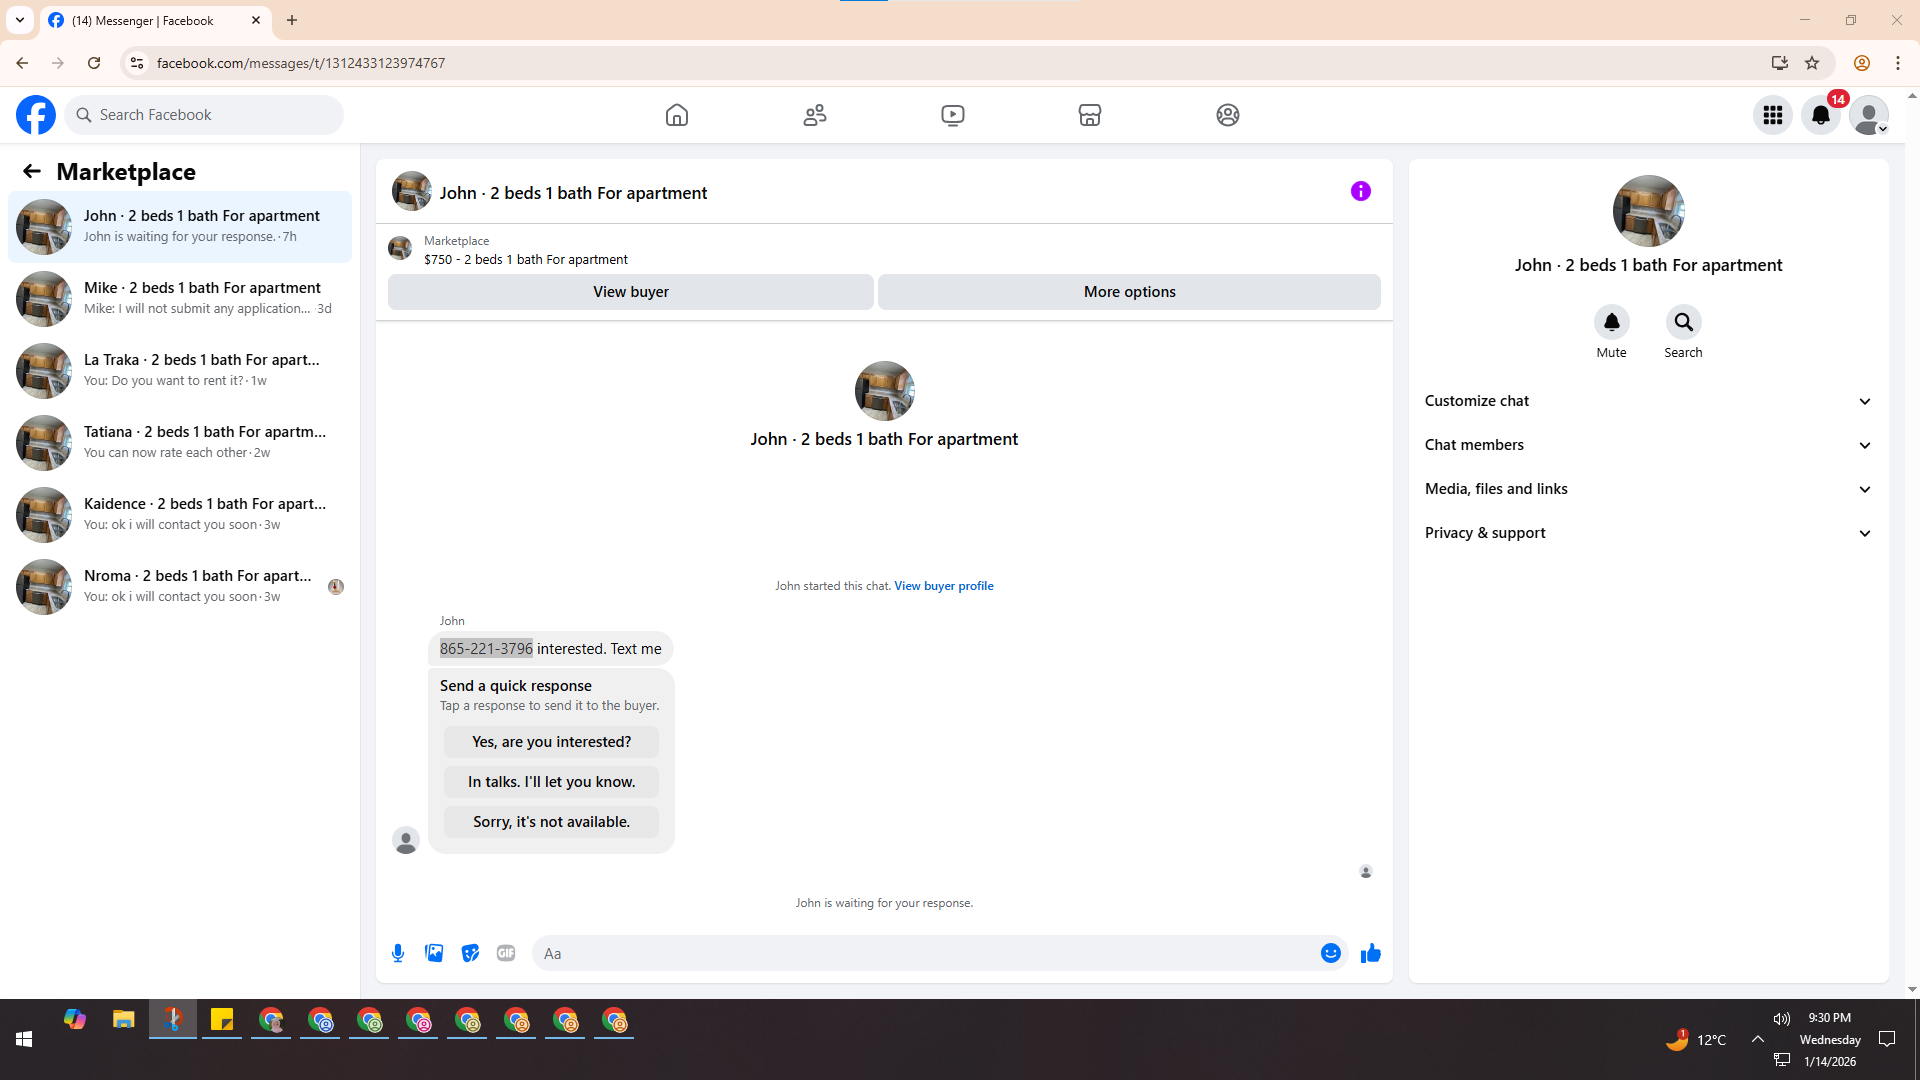Send quick response "Sorry, it's not available."
The height and width of the screenshot is (1080, 1920).
pos(551,822)
